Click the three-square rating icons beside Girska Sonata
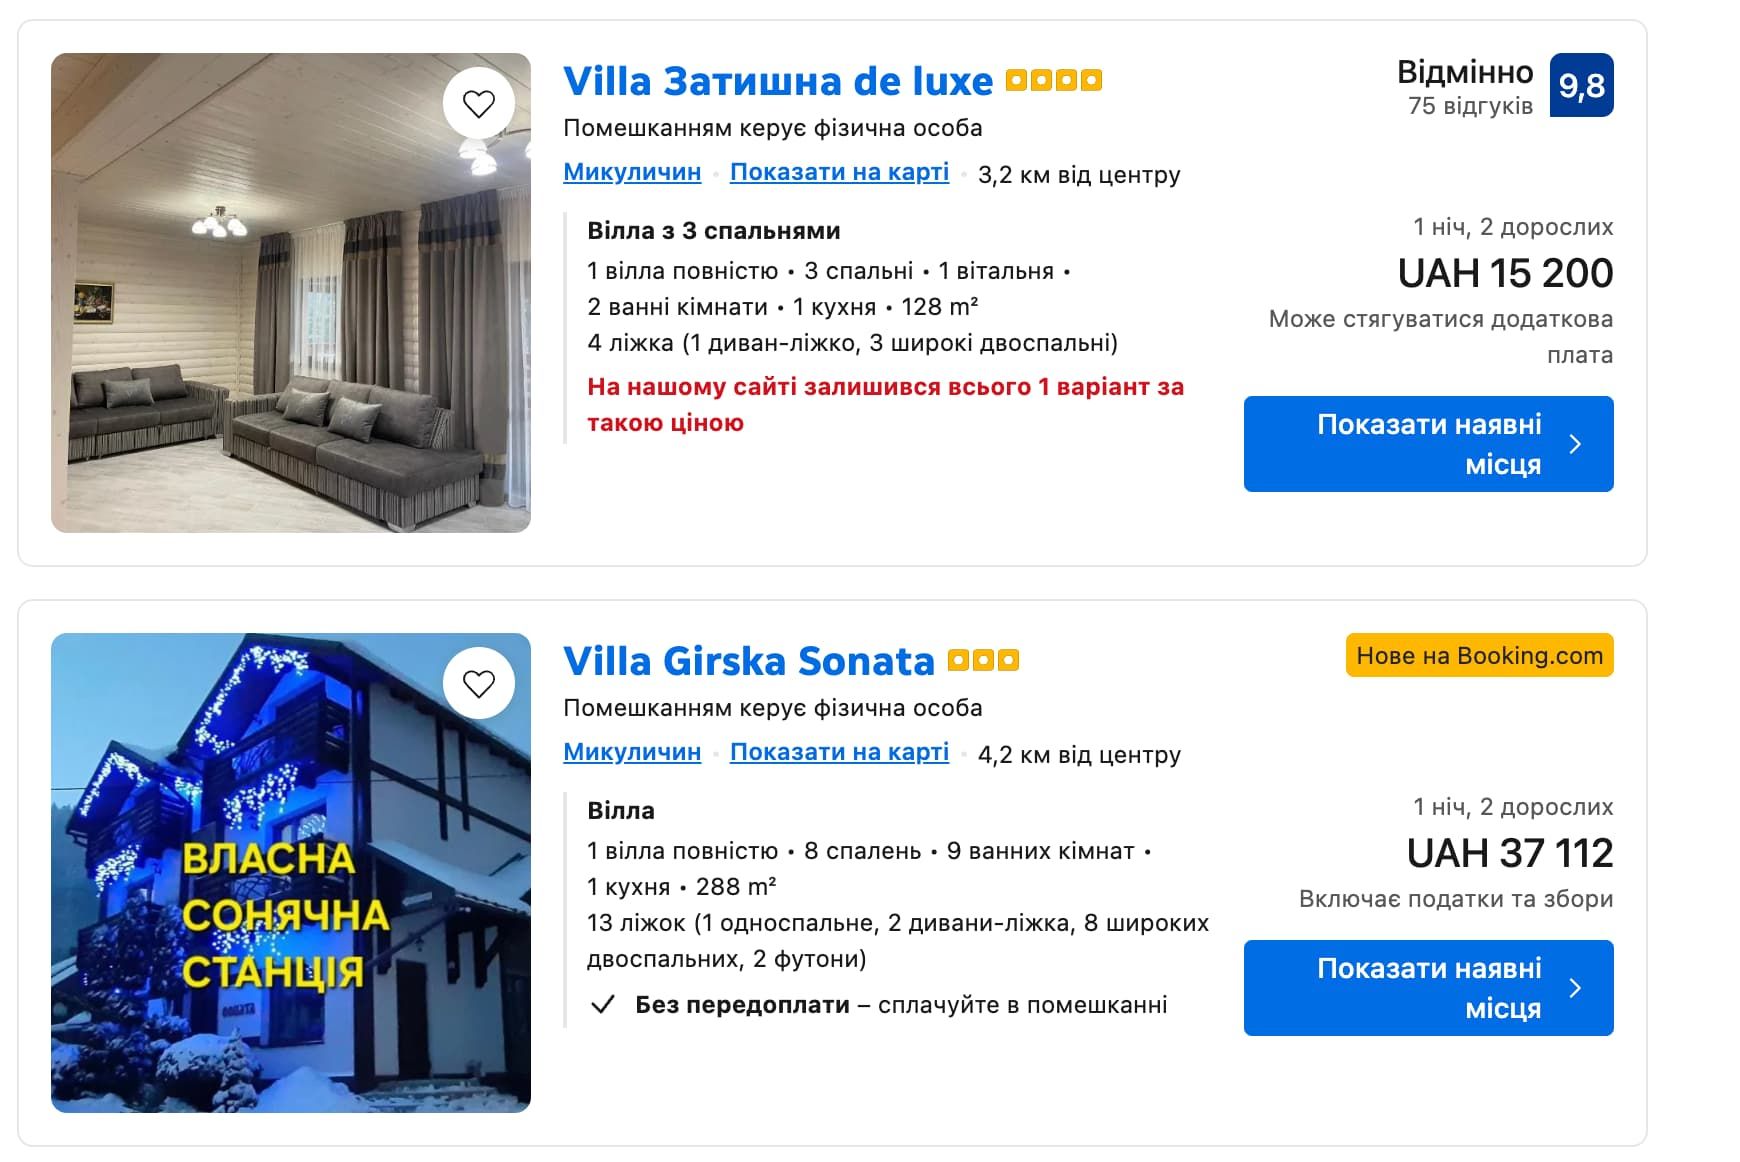The image size is (1740, 1162). 983,660
